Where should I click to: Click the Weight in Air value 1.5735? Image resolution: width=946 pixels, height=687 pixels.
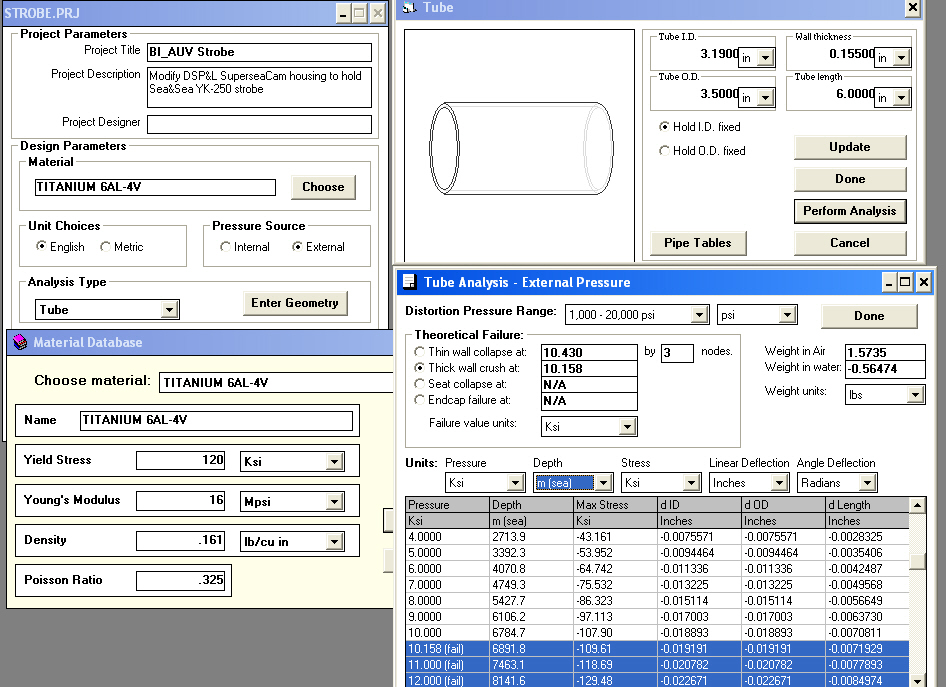[885, 353]
